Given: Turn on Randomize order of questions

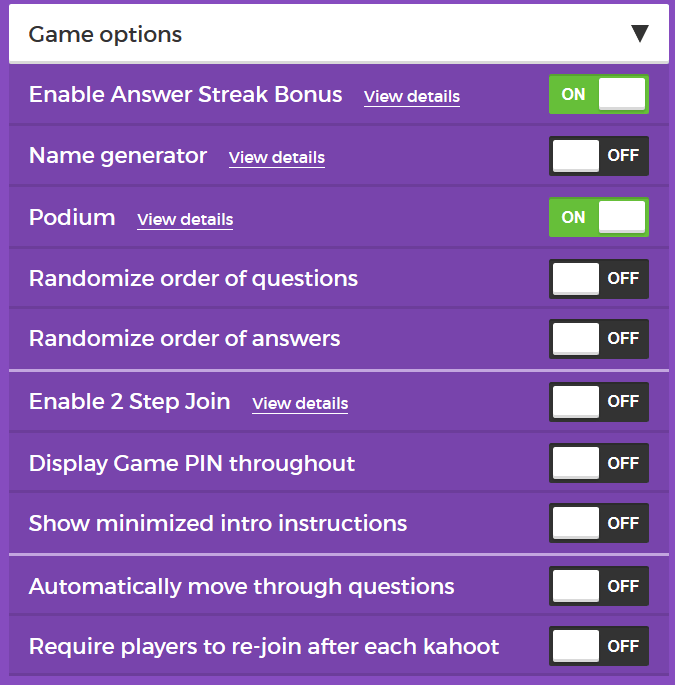Looking at the screenshot, I should [598, 279].
